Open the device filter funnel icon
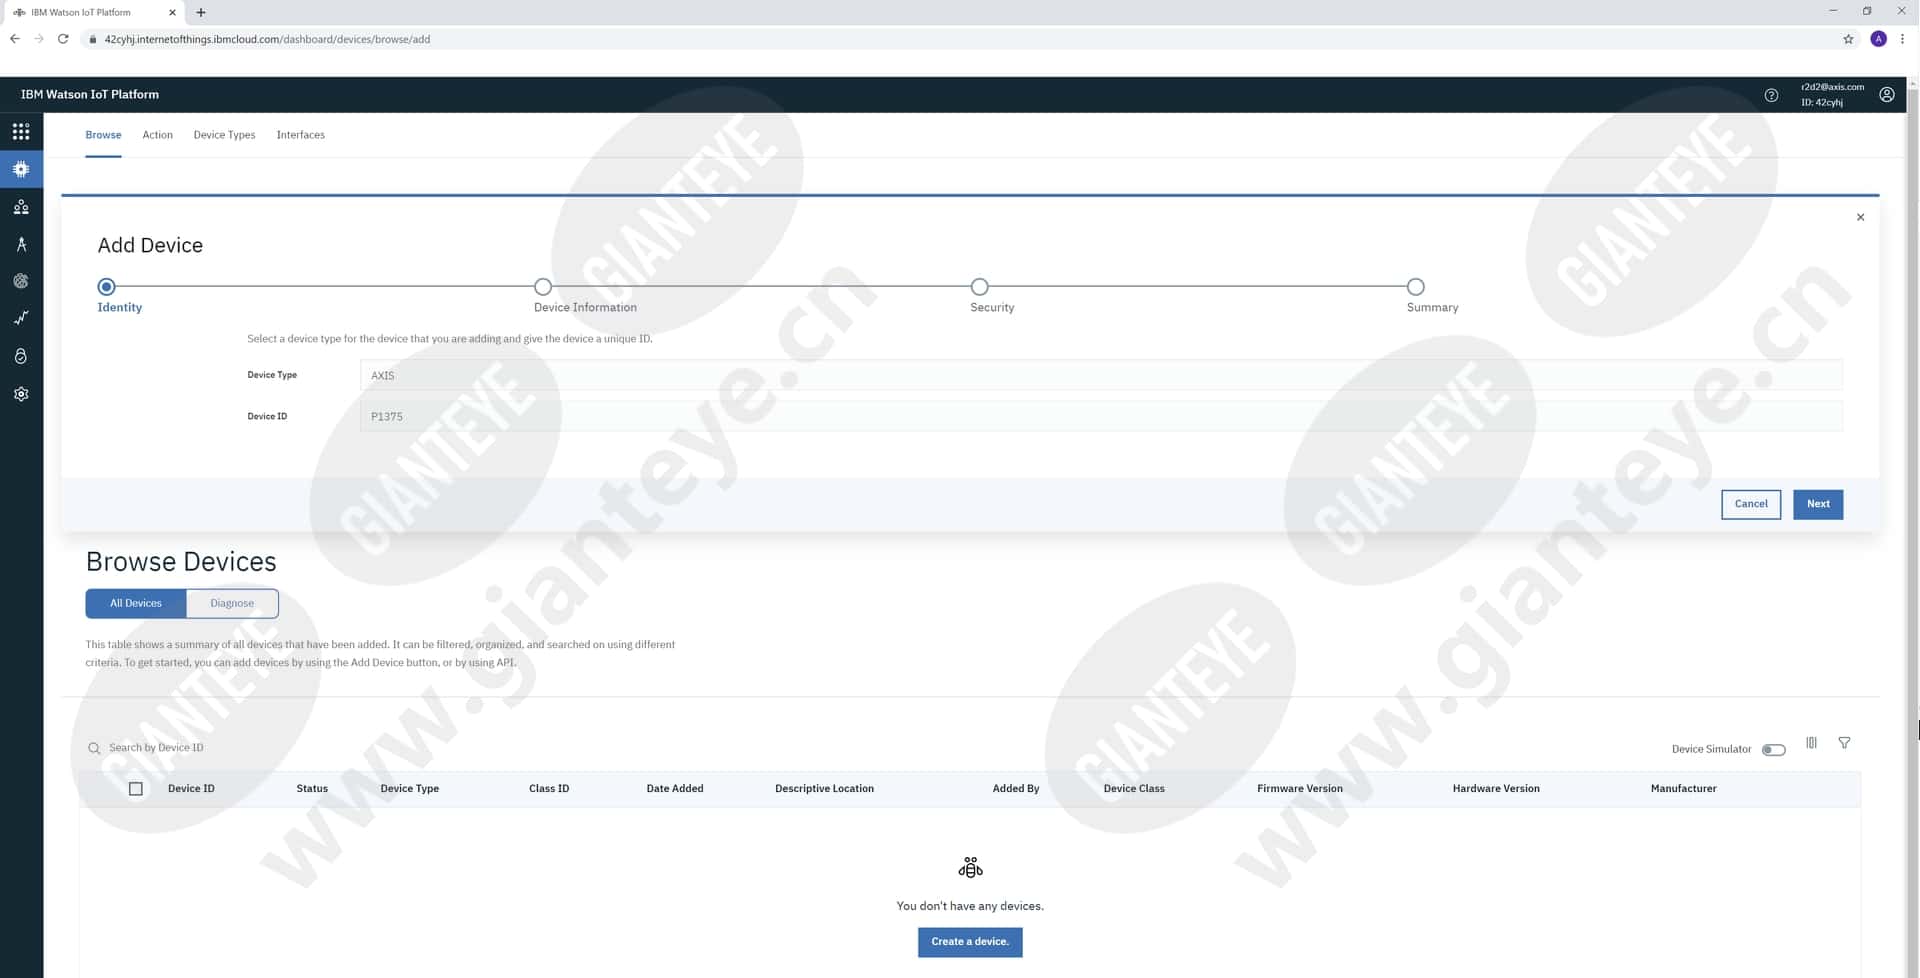Viewport: 1920px width, 978px height. click(x=1844, y=743)
